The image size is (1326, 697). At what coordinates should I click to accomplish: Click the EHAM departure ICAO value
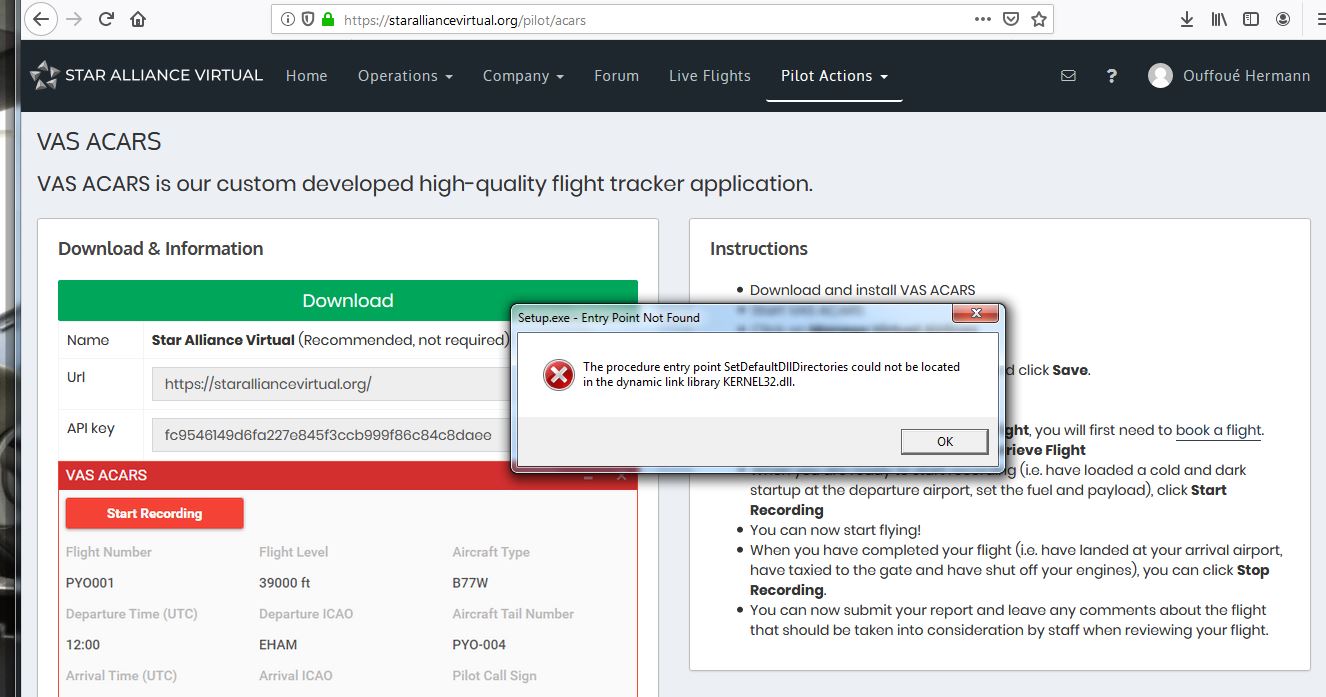(x=278, y=645)
